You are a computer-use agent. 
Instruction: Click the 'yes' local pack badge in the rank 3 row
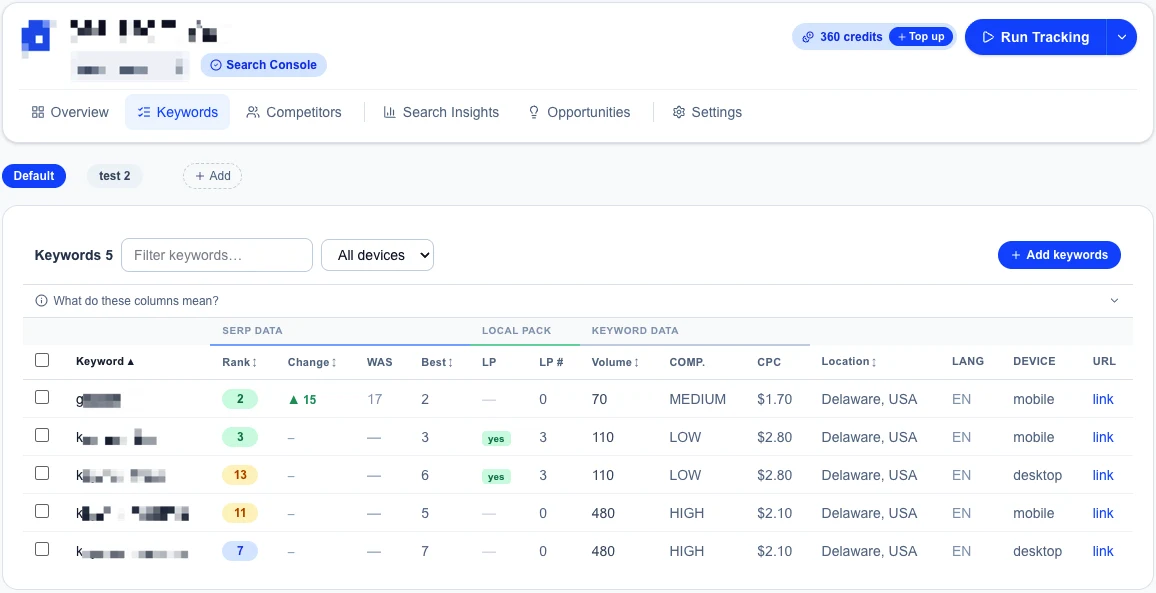[496, 438]
